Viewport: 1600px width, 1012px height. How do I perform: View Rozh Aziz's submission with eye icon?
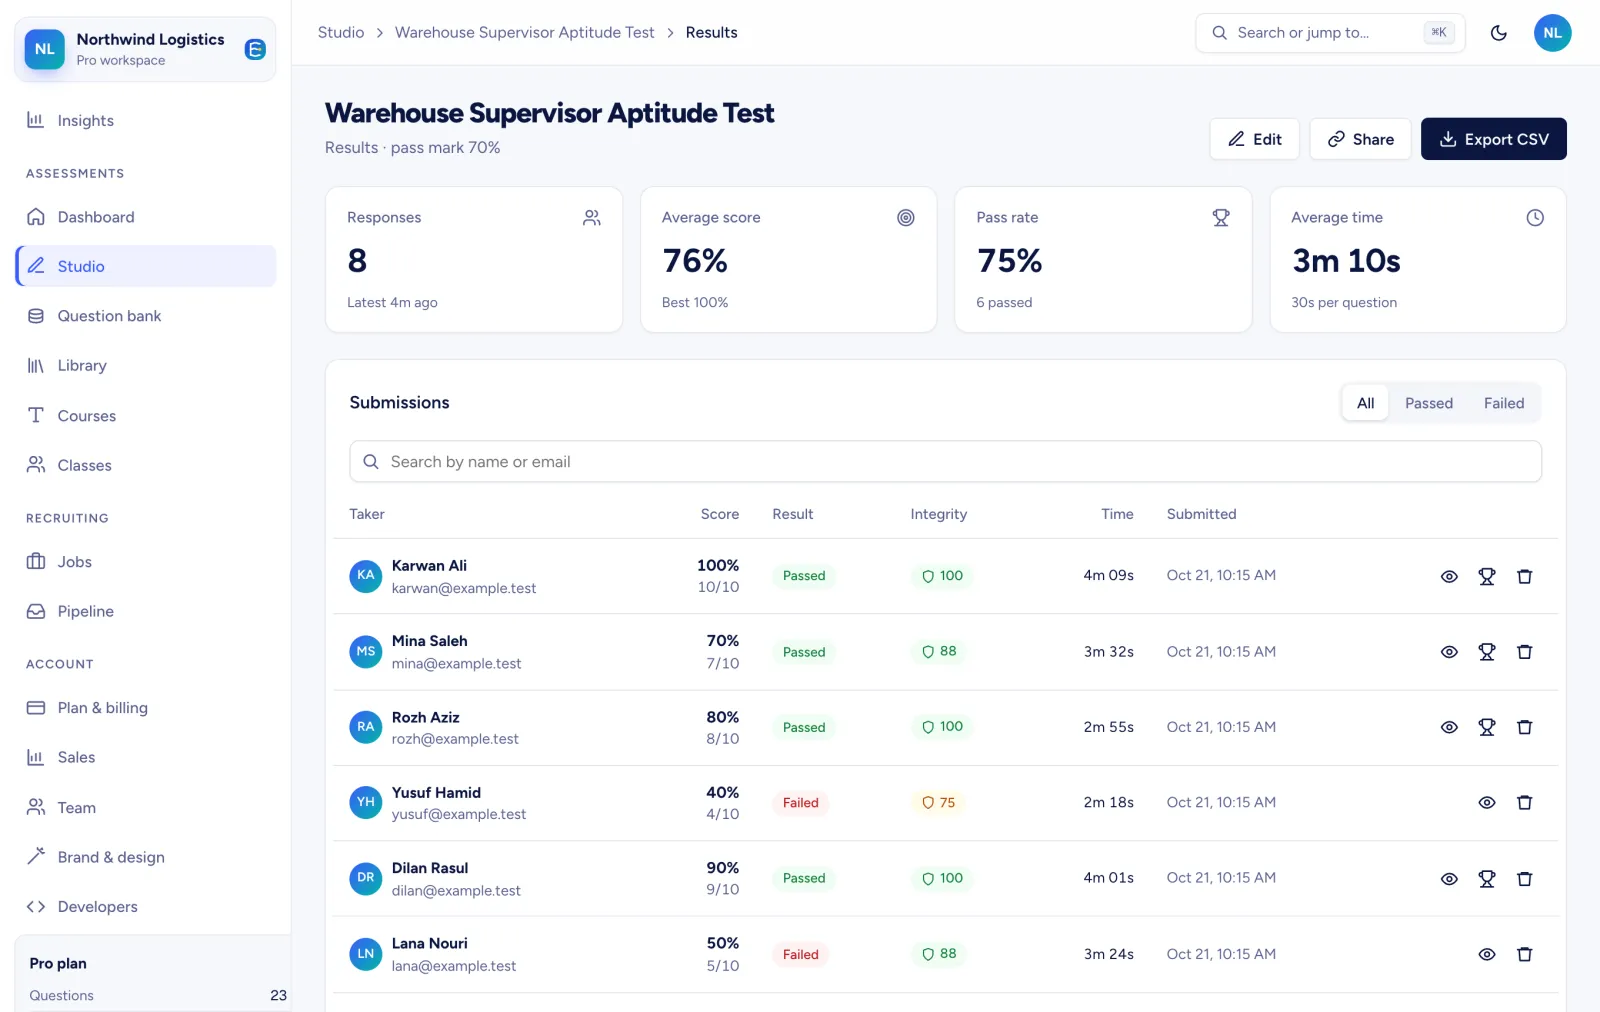click(x=1449, y=727)
